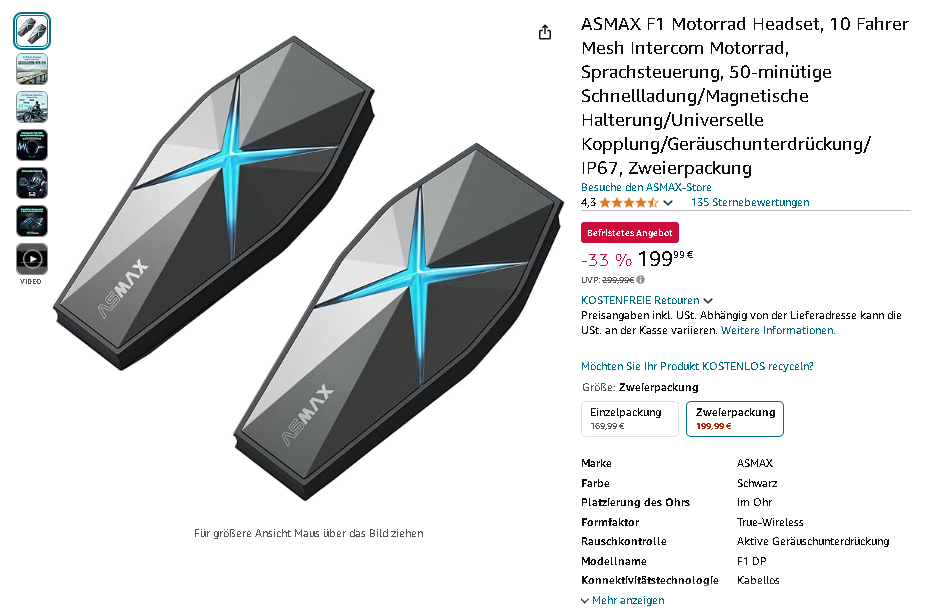The image size is (927, 608).
Task: Visit the ASMAX-Store link
Action: 646,187
